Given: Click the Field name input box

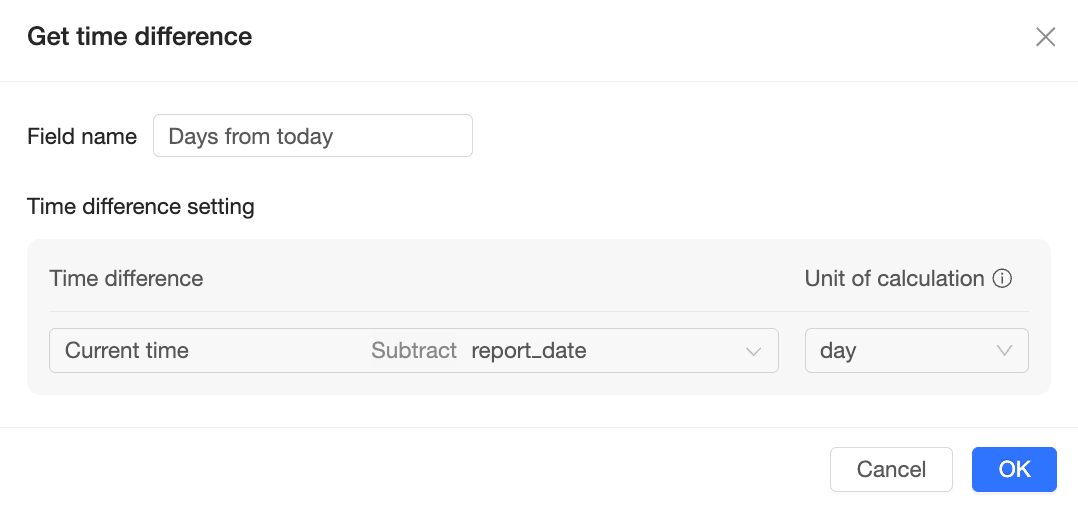Looking at the screenshot, I should click(x=312, y=136).
